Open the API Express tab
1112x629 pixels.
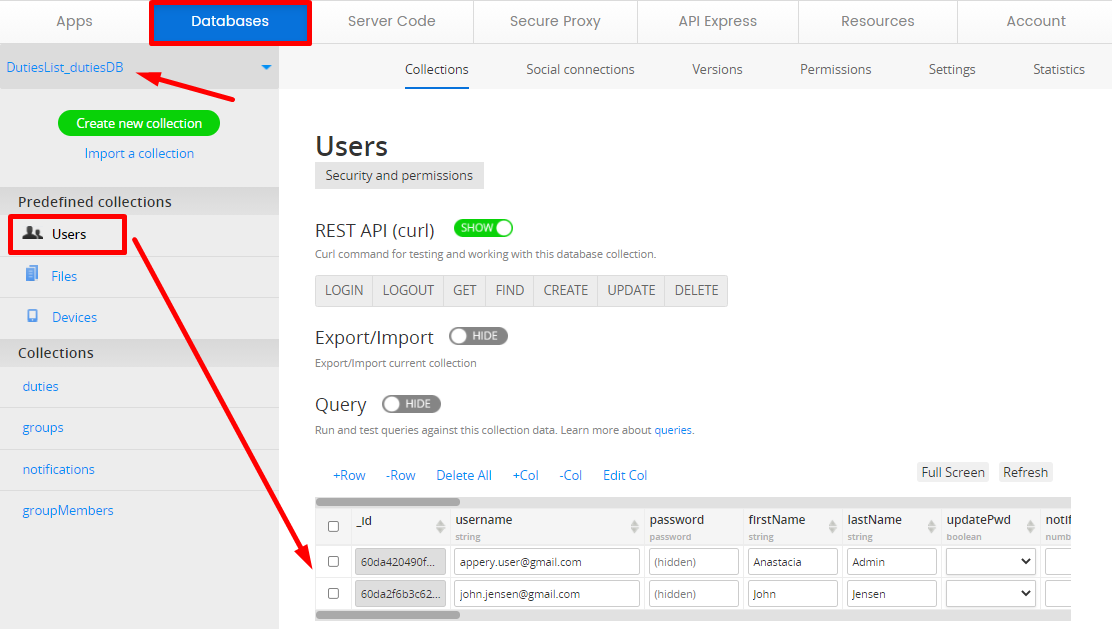718,21
